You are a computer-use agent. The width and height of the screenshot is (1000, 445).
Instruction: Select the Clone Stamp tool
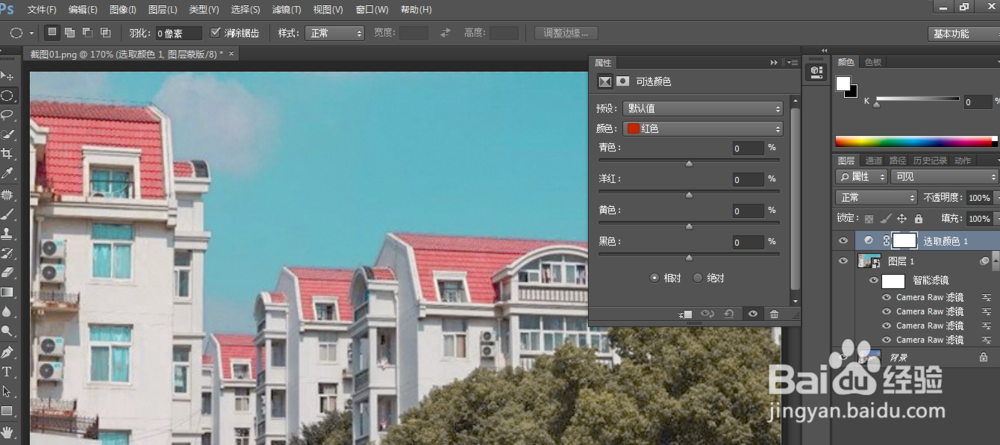(8, 233)
